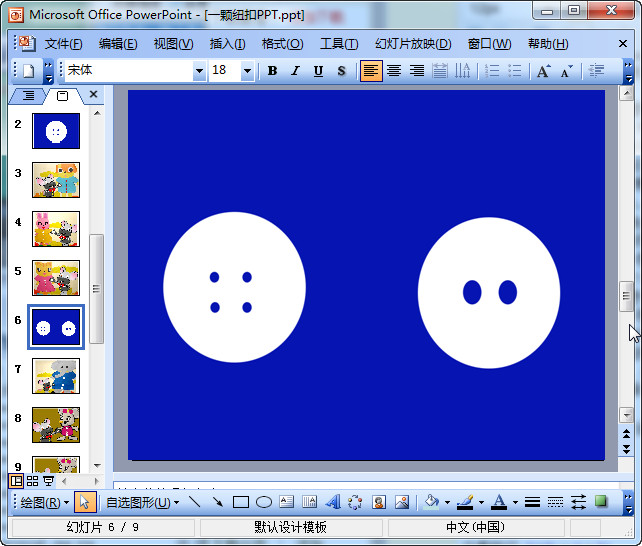This screenshot has width=642, height=546.
Task: Toggle numbered list formatting
Action: click(x=492, y=71)
